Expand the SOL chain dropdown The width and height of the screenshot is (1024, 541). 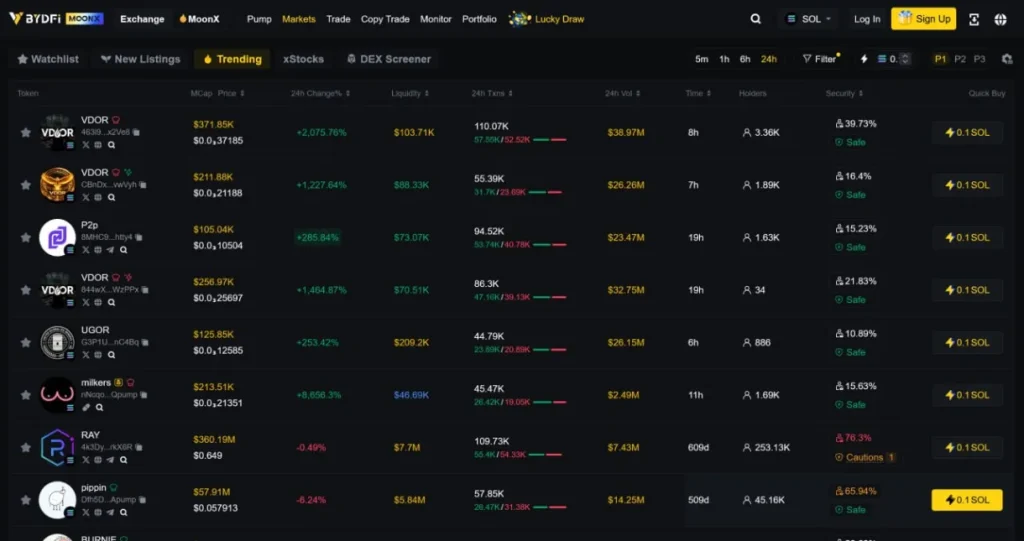(x=809, y=19)
